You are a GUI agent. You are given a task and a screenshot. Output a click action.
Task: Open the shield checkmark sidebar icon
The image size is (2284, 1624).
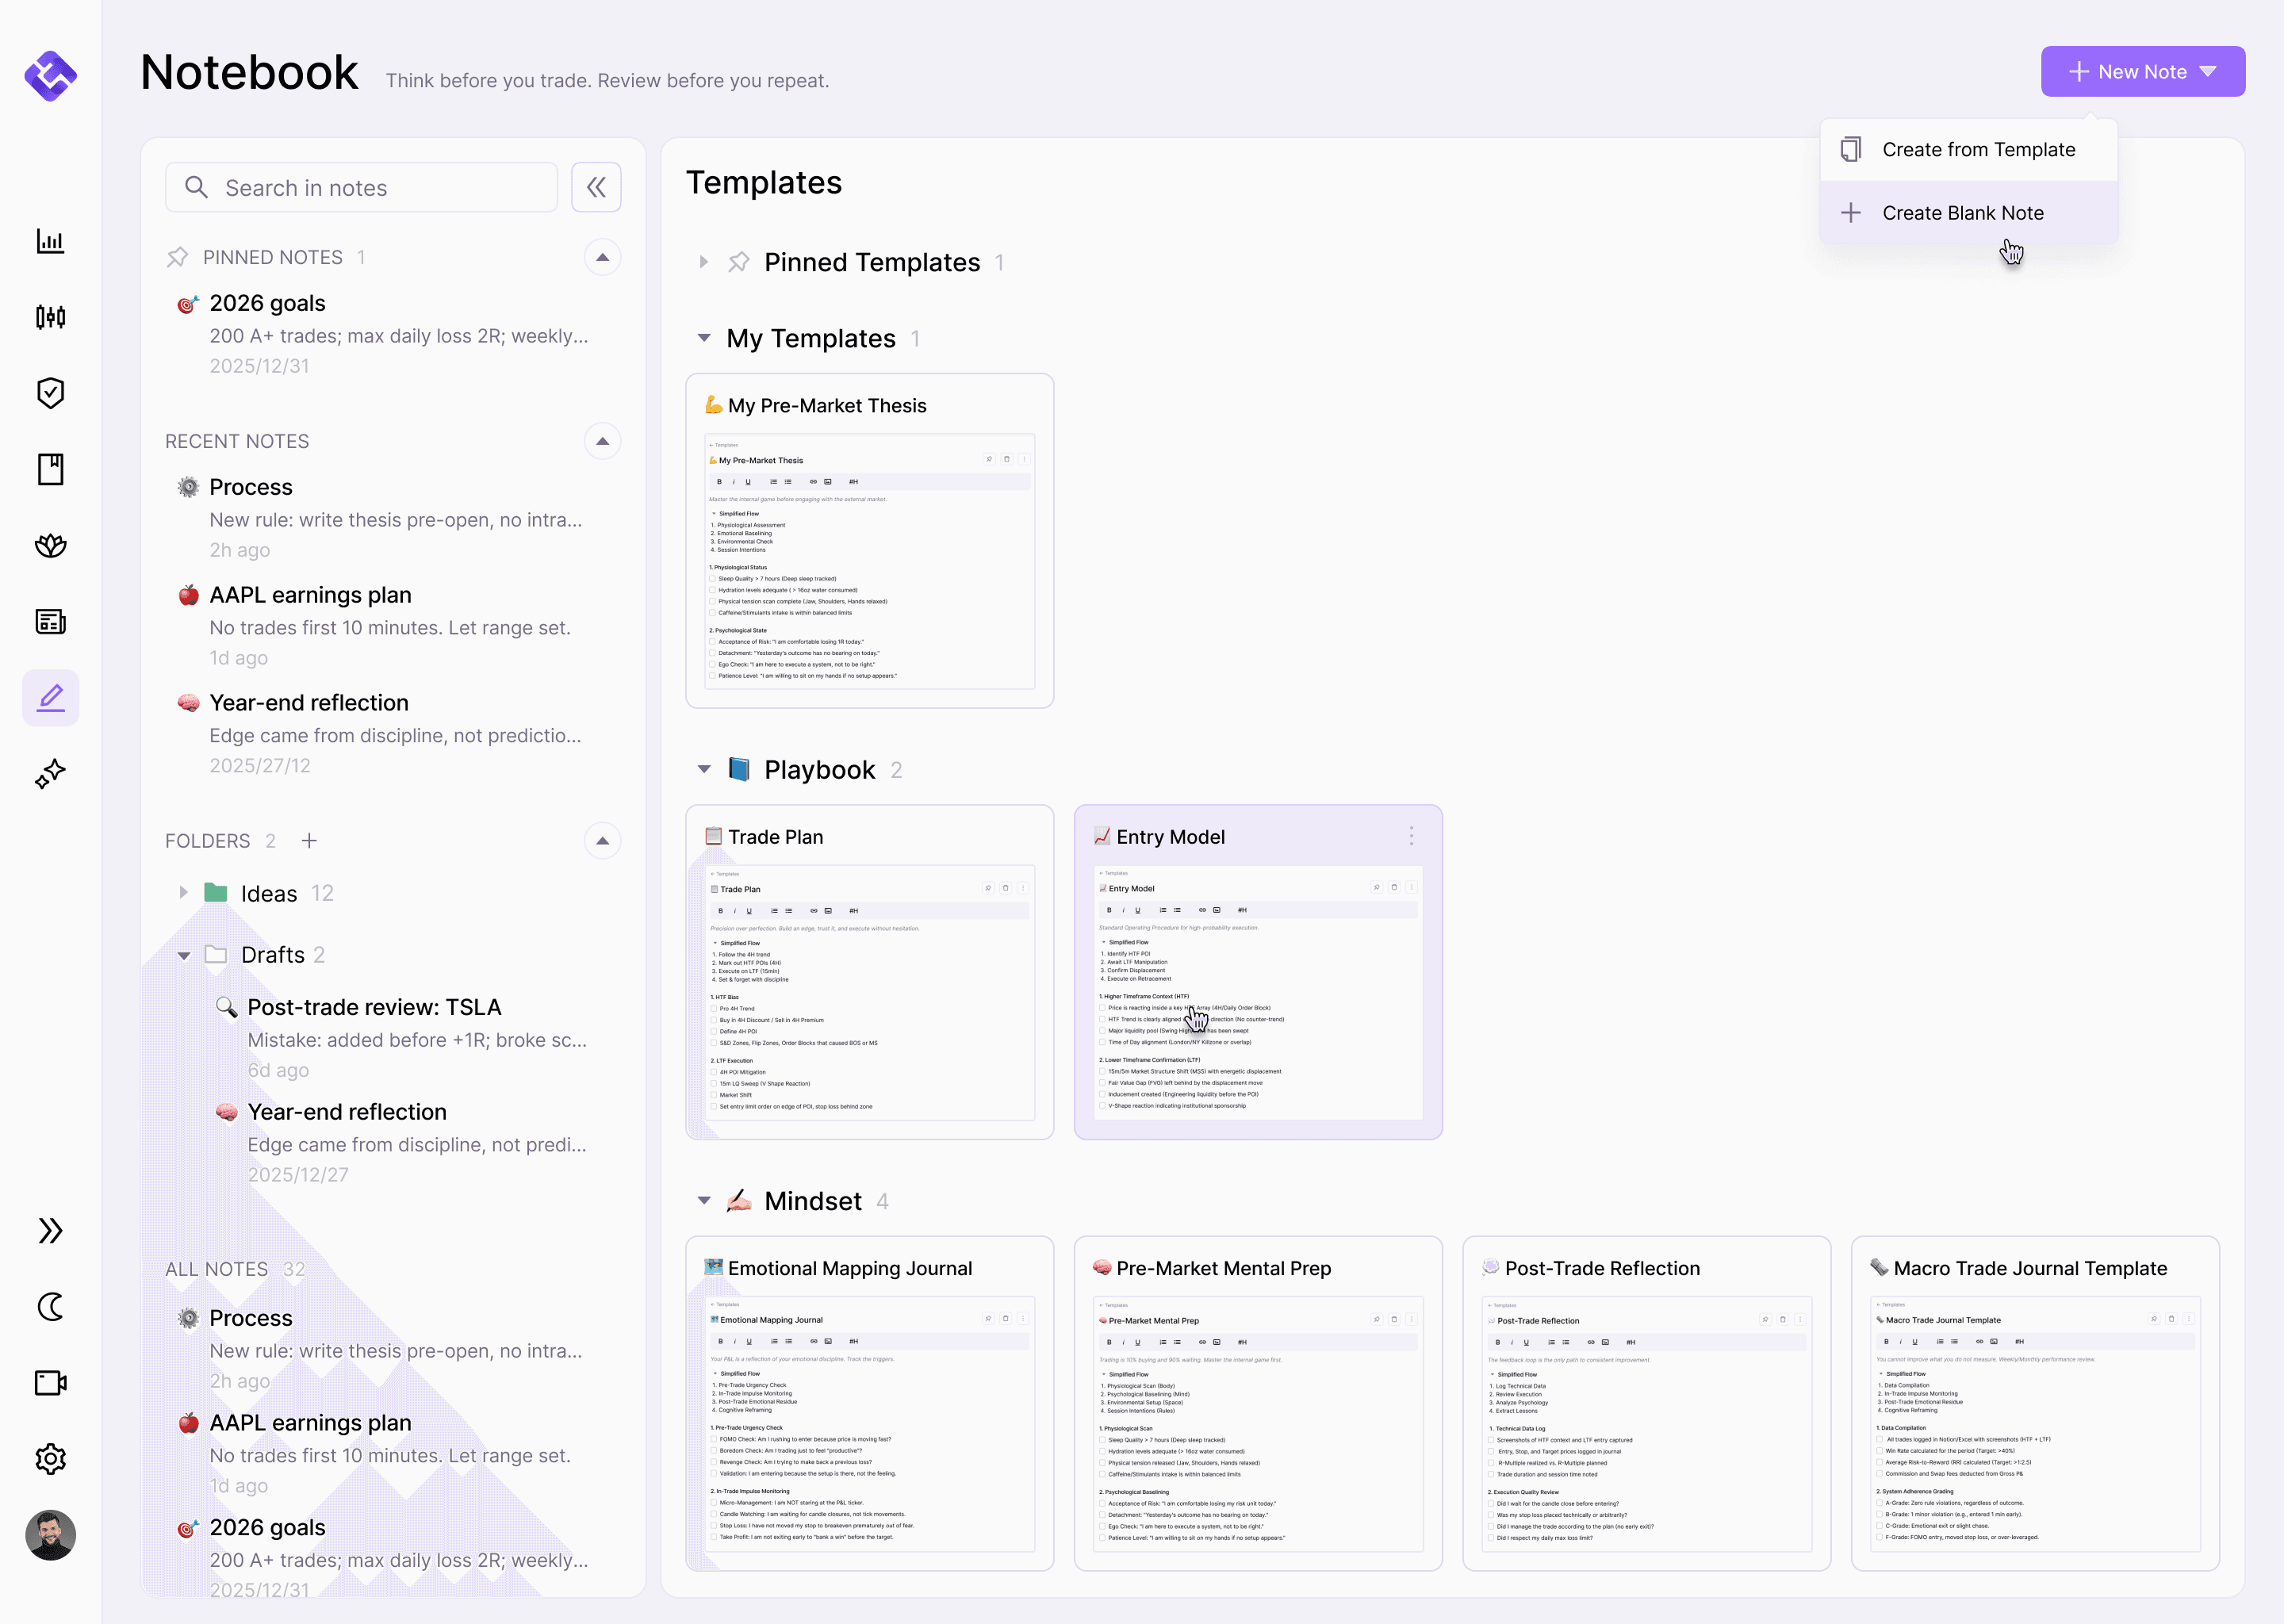(50, 393)
